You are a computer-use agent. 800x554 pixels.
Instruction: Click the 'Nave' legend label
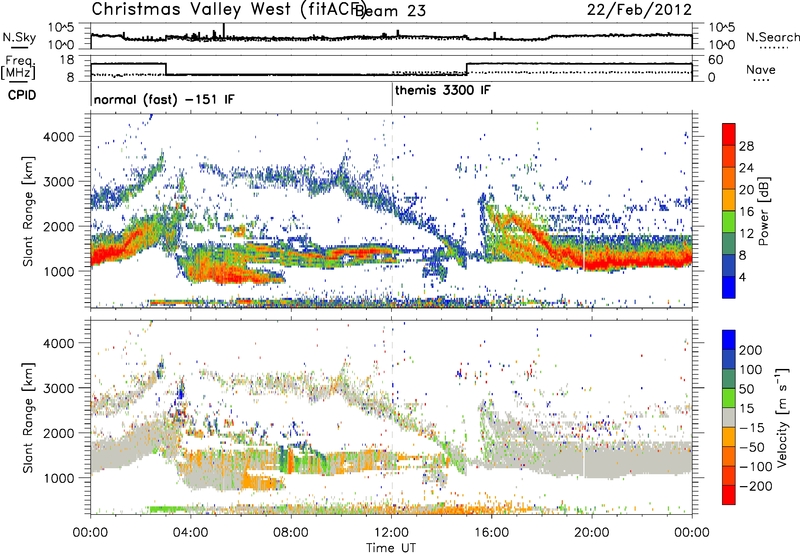(760, 69)
